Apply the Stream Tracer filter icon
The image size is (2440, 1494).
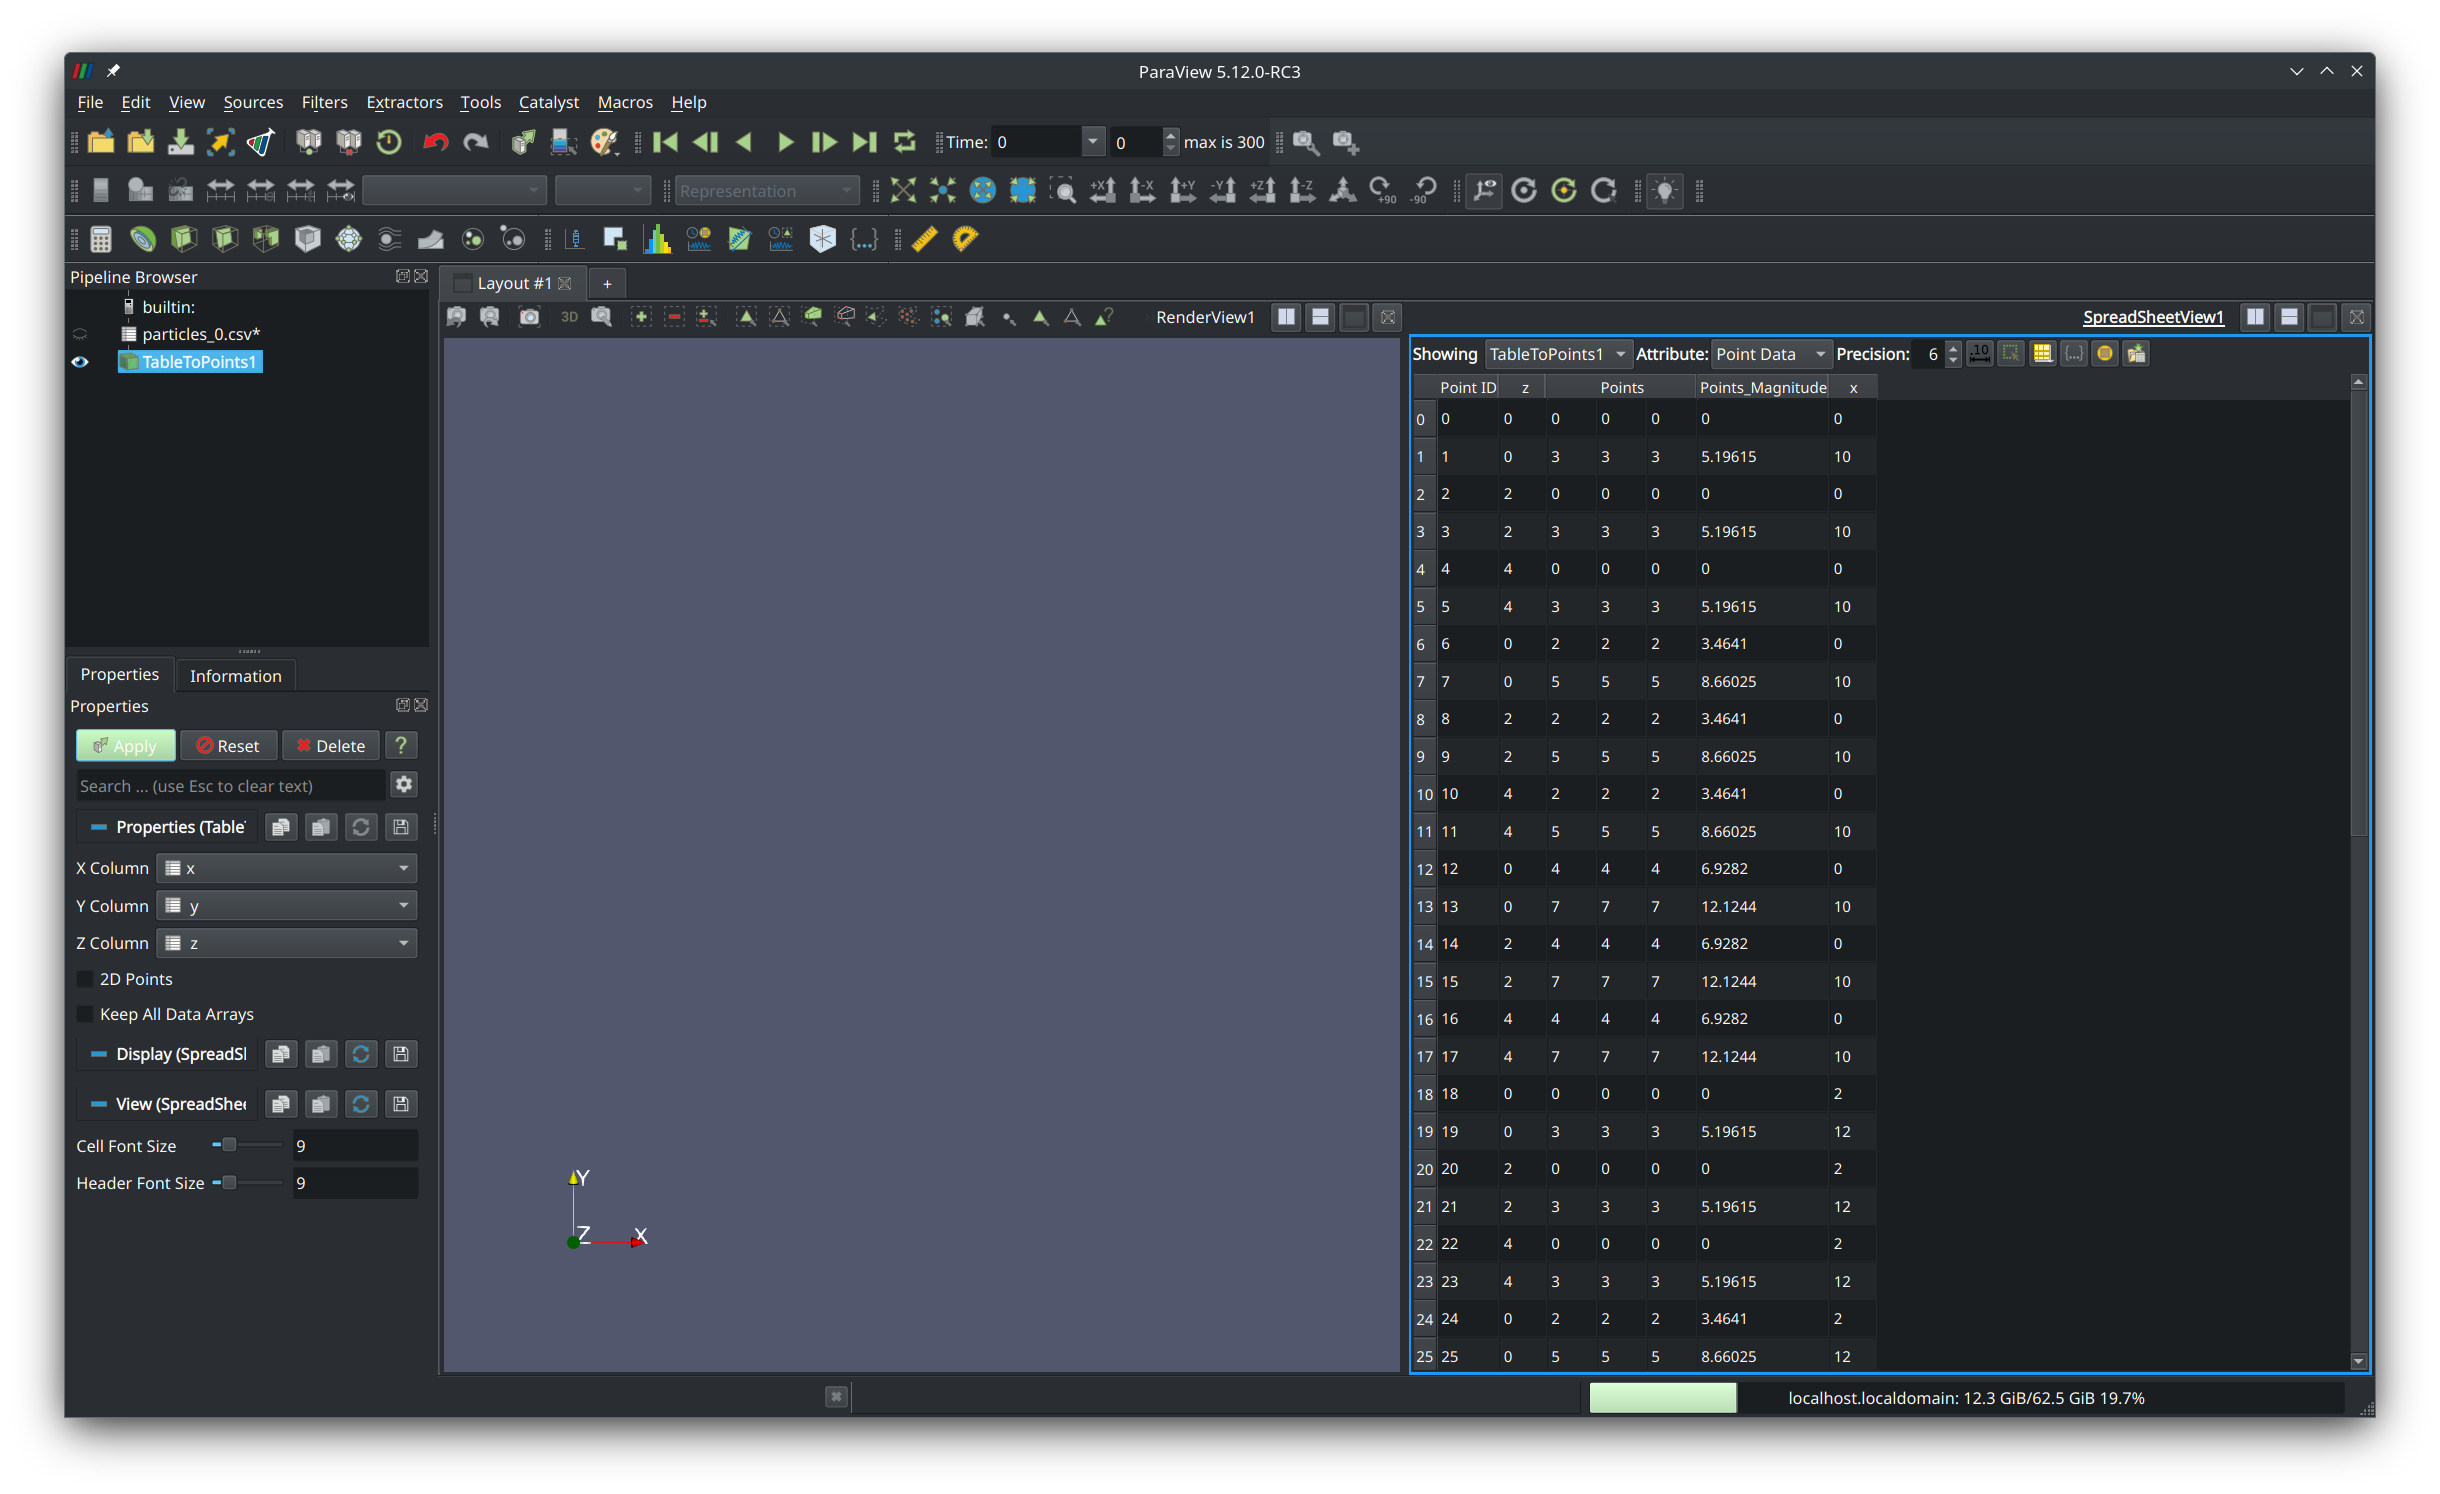point(389,239)
